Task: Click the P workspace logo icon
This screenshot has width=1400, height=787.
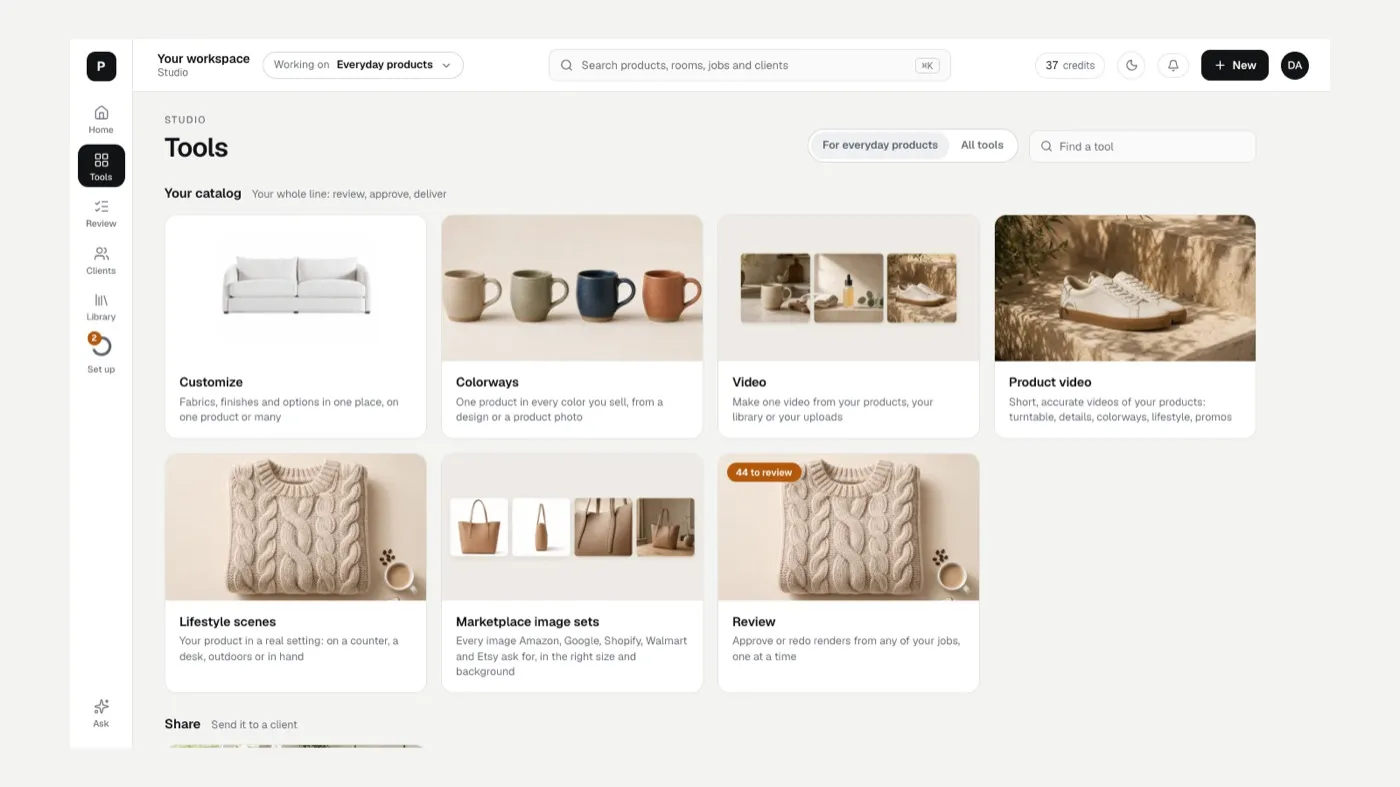Action: tap(101, 66)
